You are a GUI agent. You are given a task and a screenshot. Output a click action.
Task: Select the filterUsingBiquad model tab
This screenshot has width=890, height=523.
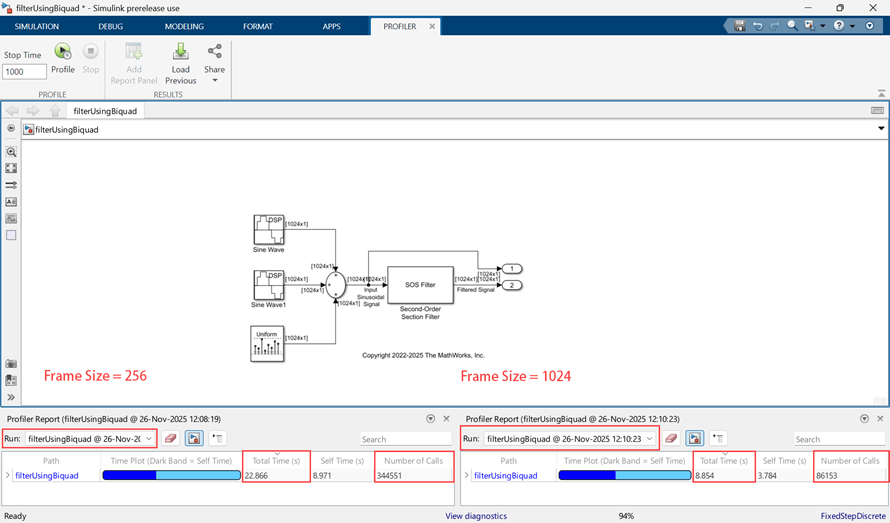[105, 111]
